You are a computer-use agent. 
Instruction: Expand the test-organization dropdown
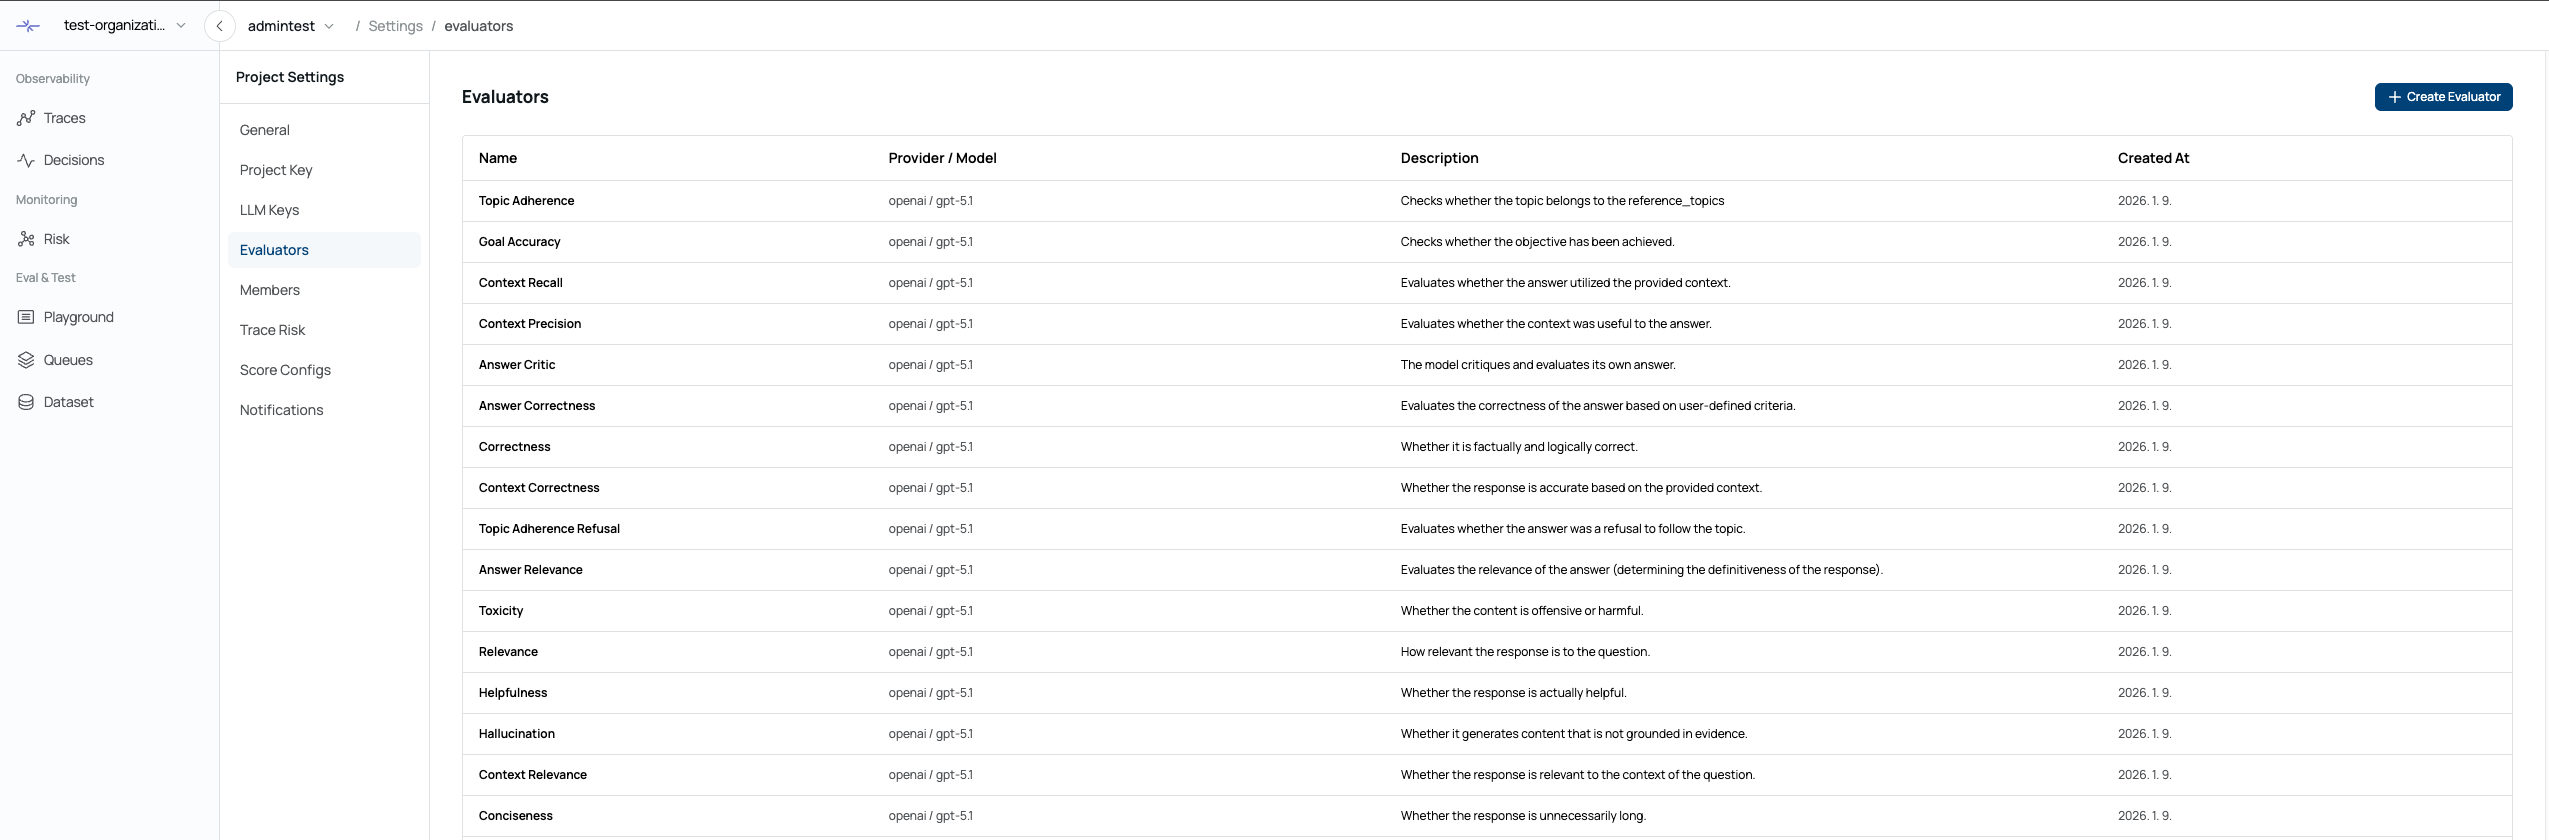[181, 26]
